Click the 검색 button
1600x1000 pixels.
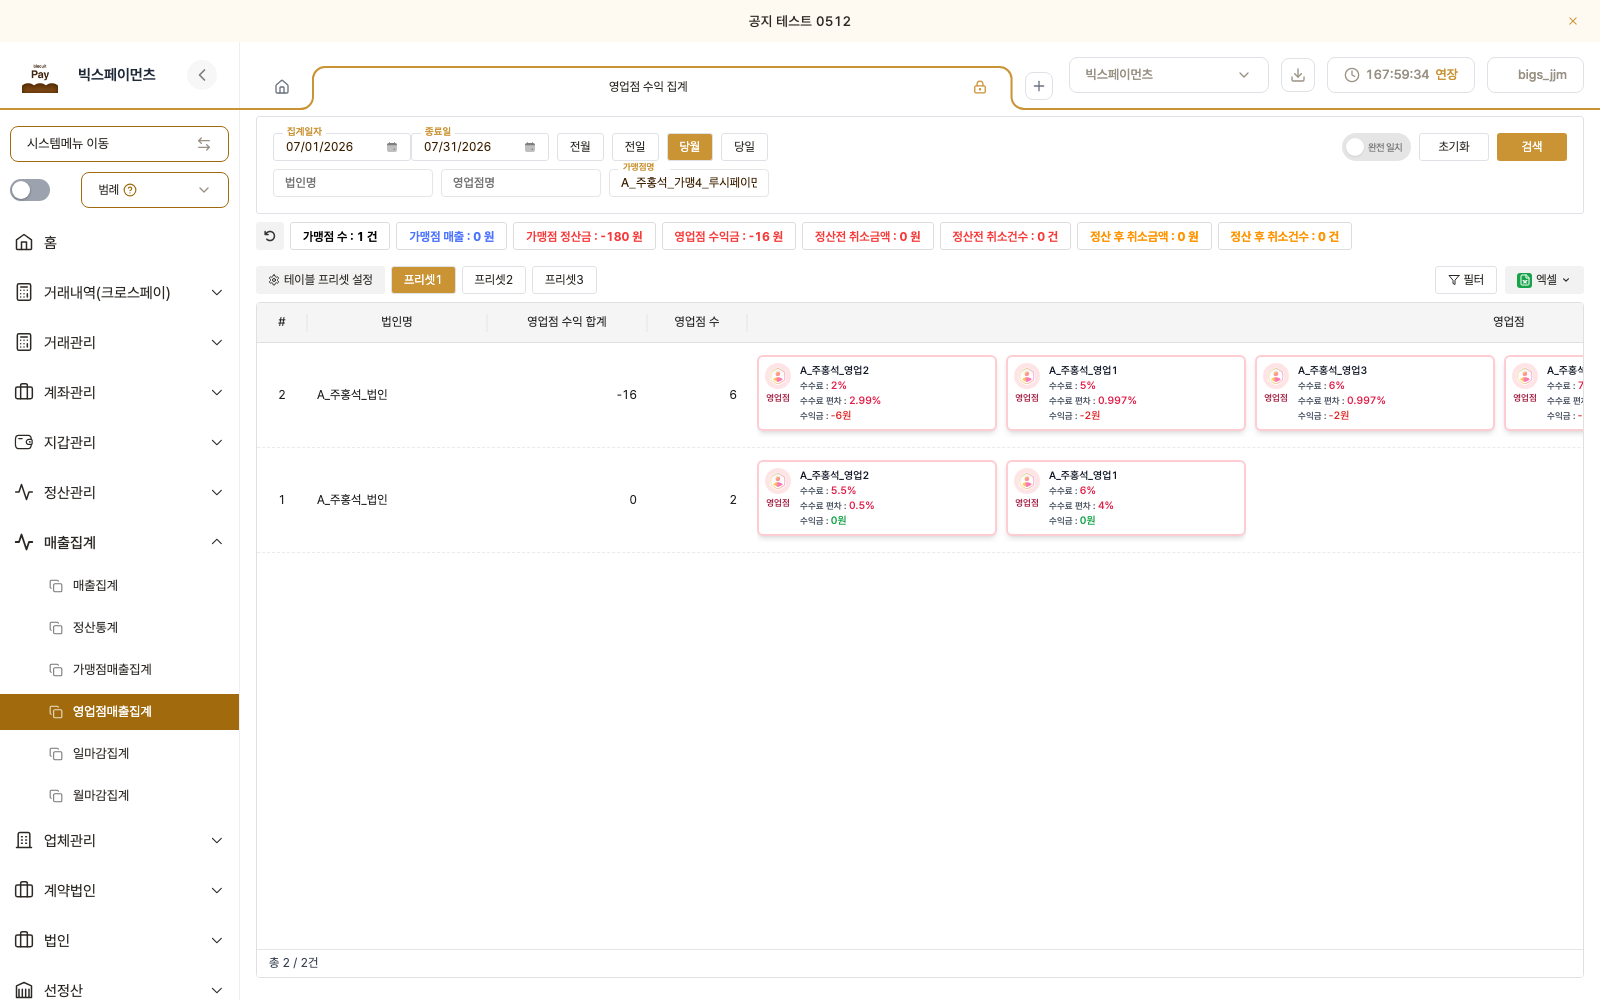click(x=1531, y=147)
